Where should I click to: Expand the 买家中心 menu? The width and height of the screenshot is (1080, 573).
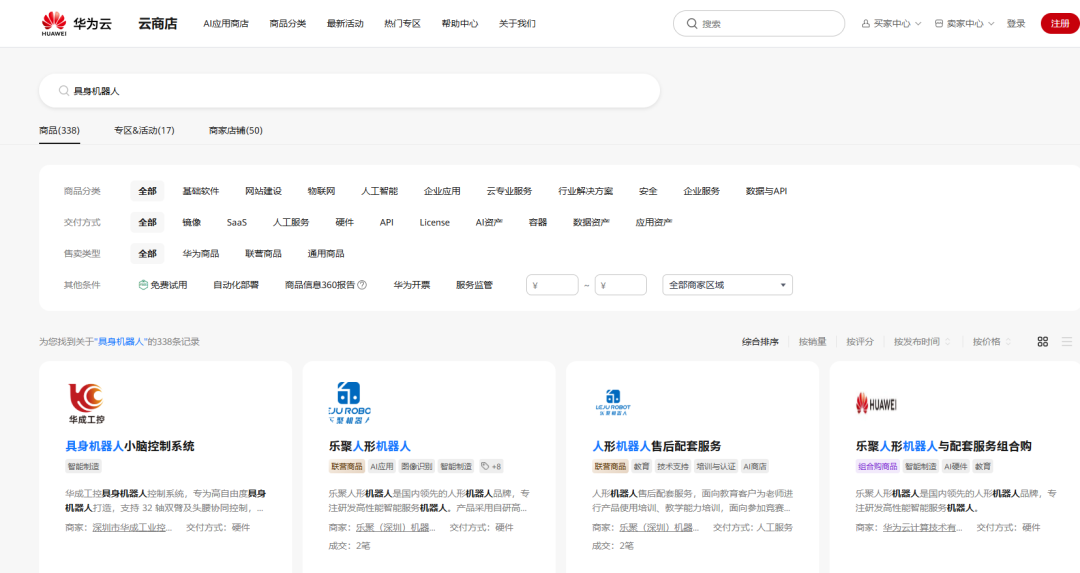[x=891, y=24]
